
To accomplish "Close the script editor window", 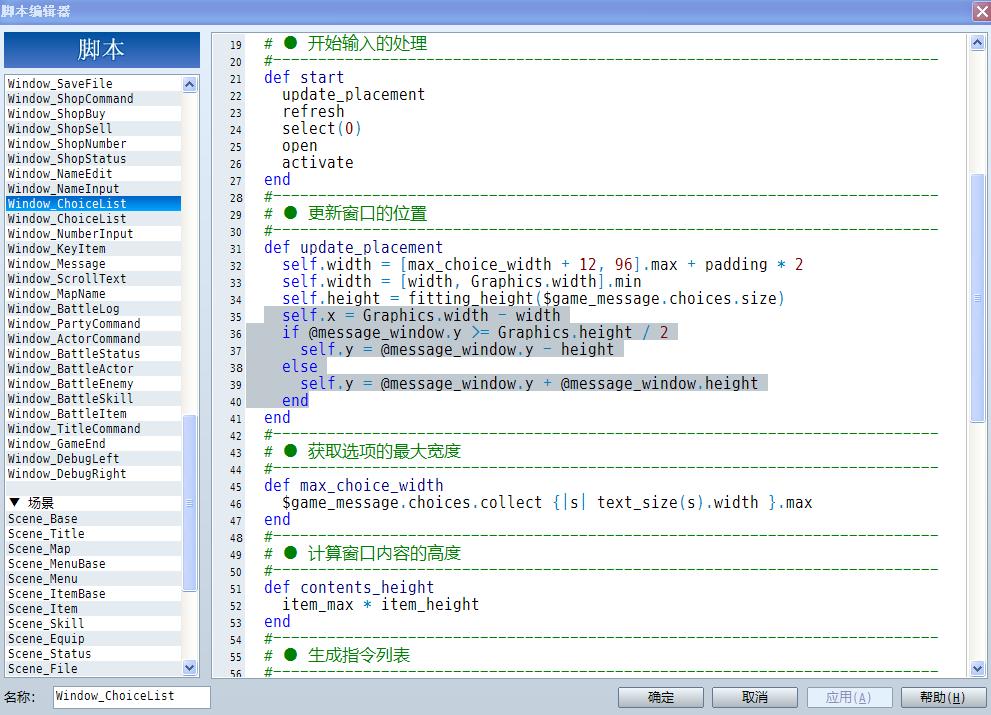I will [x=982, y=11].
